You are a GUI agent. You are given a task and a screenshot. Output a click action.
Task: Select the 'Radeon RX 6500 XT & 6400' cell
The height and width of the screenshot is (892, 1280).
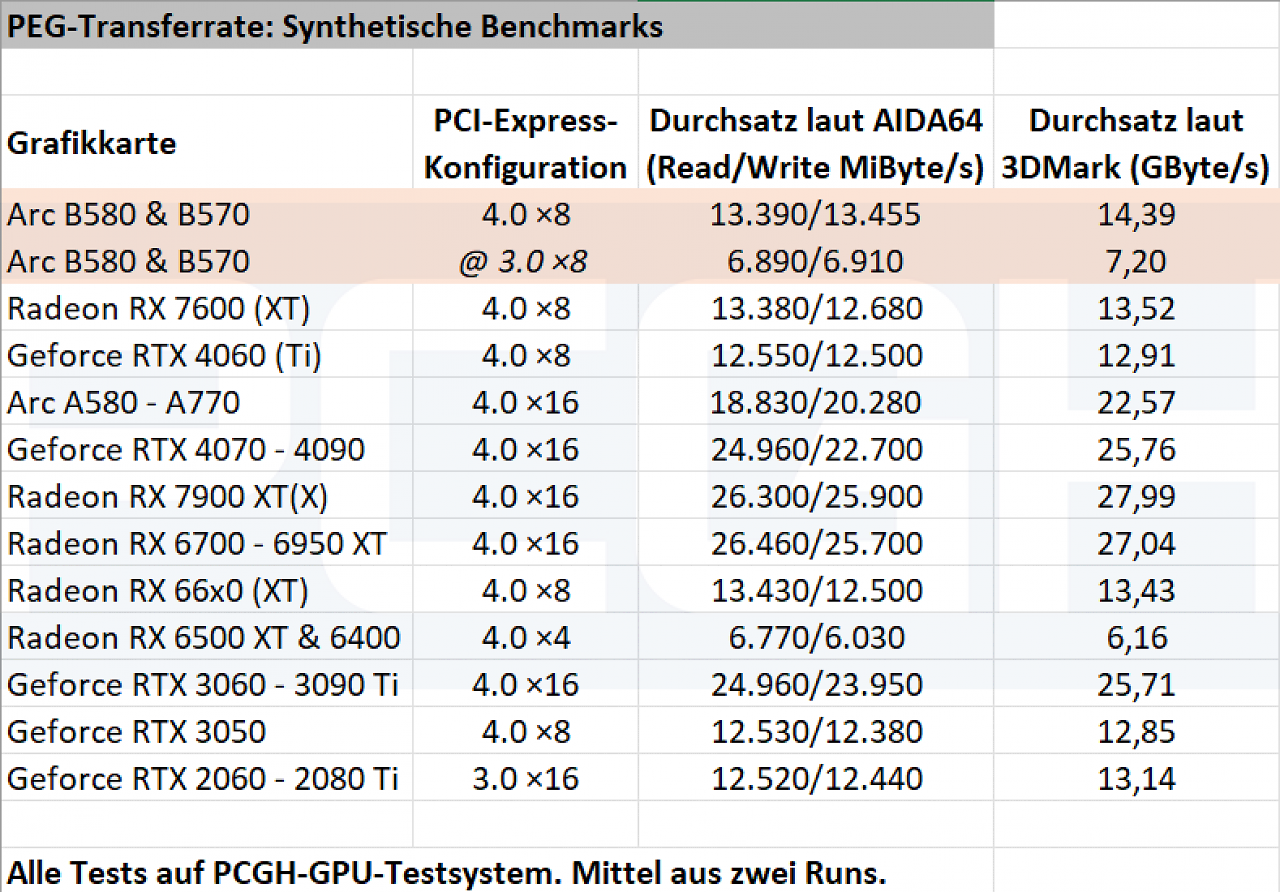coord(207,636)
